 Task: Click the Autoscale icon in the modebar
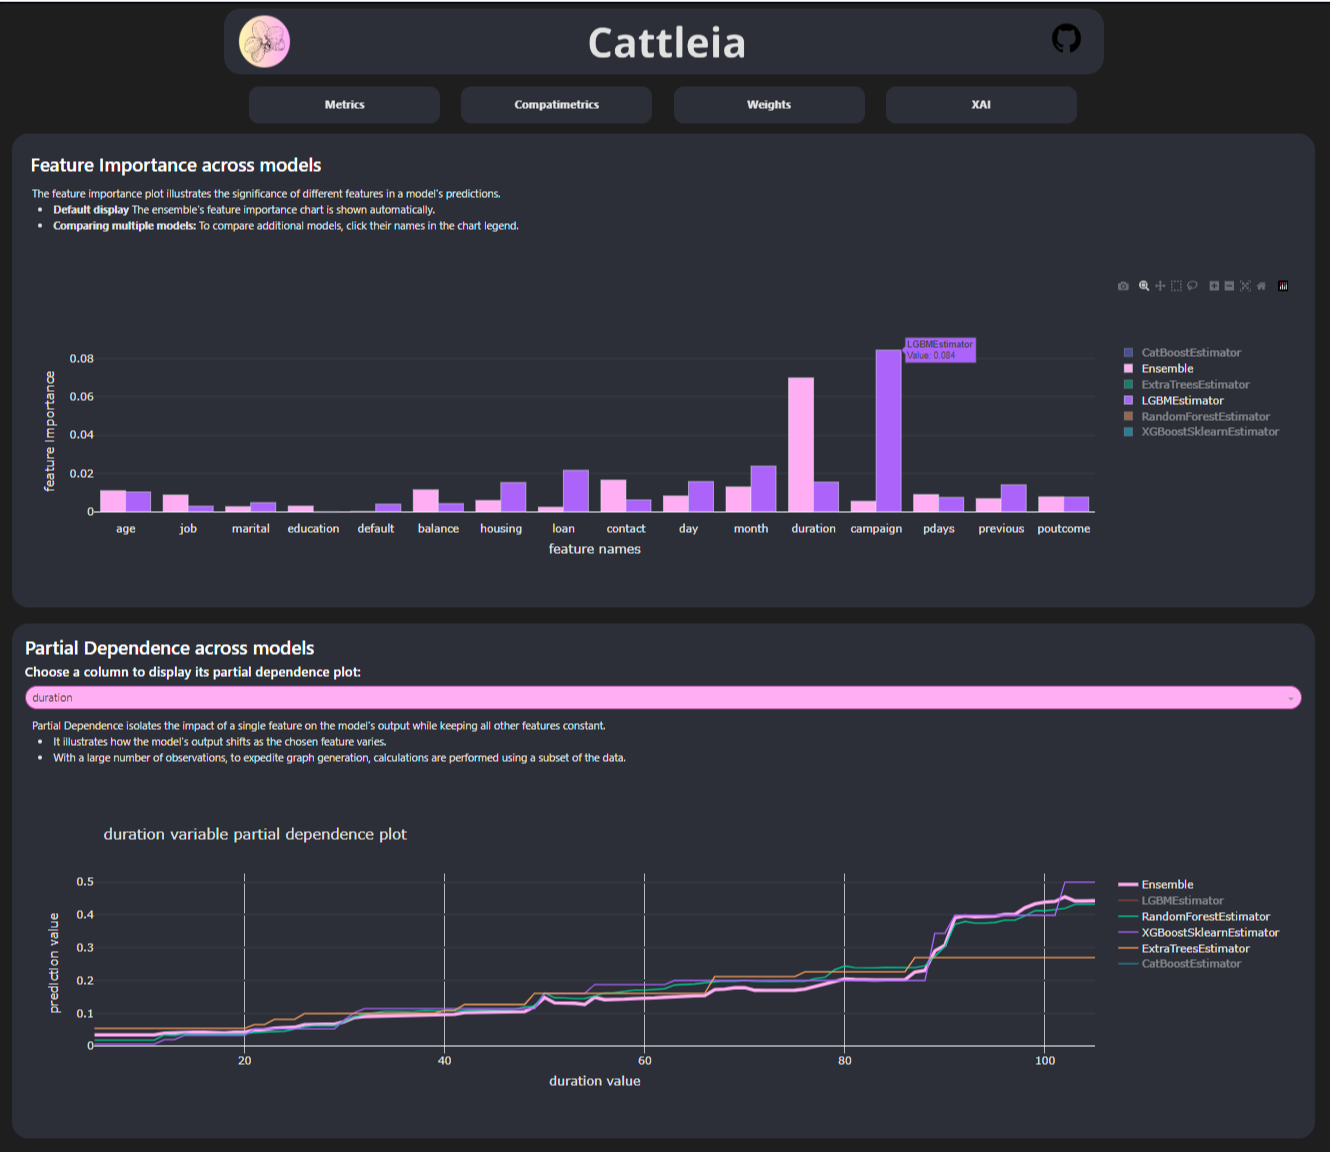(x=1245, y=286)
